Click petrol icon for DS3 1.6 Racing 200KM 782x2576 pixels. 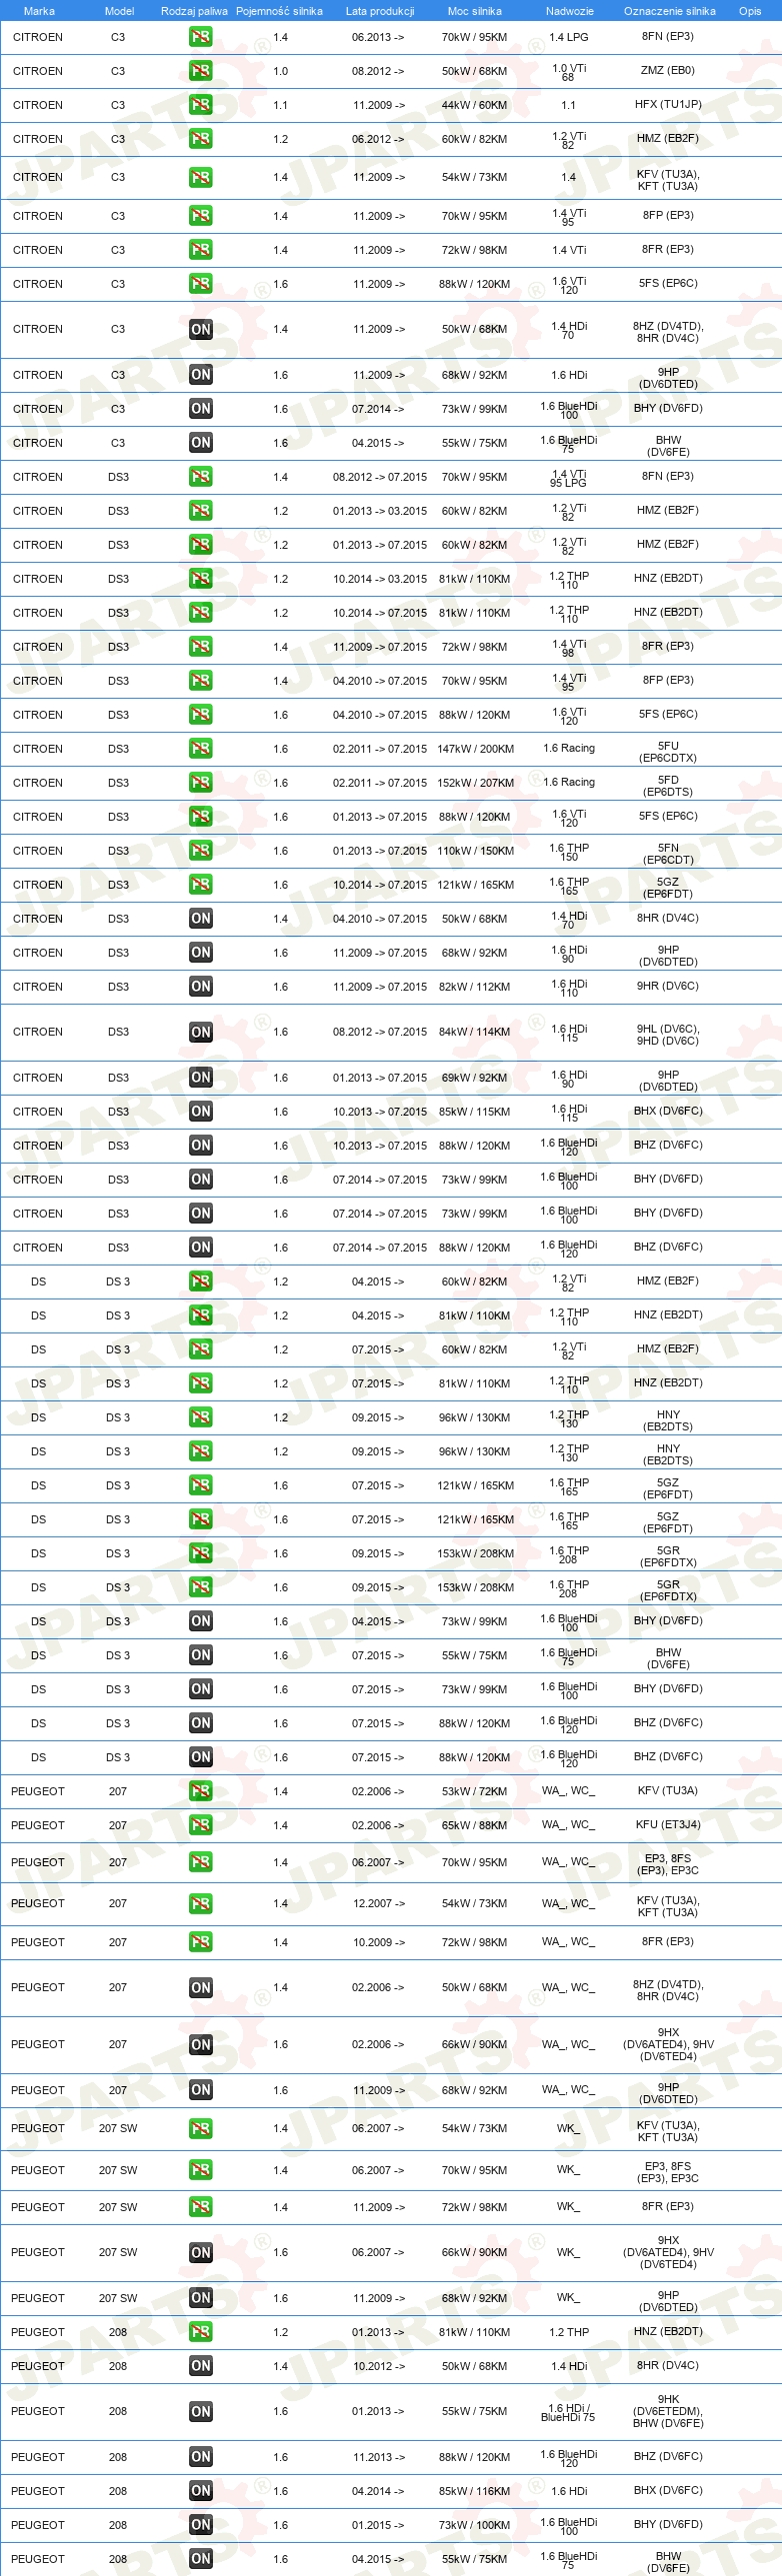200,749
